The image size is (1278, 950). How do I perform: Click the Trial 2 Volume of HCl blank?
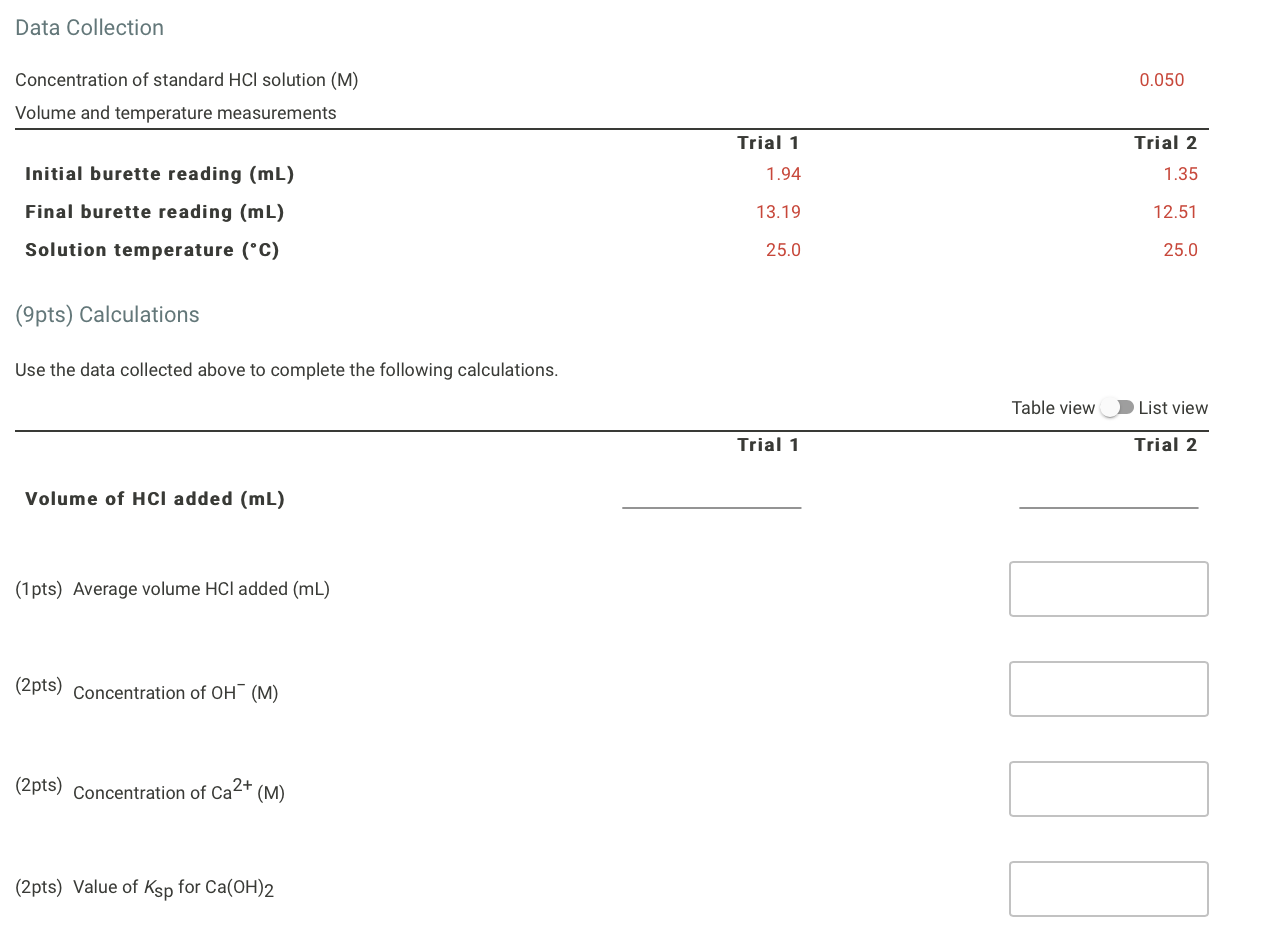click(x=1108, y=506)
